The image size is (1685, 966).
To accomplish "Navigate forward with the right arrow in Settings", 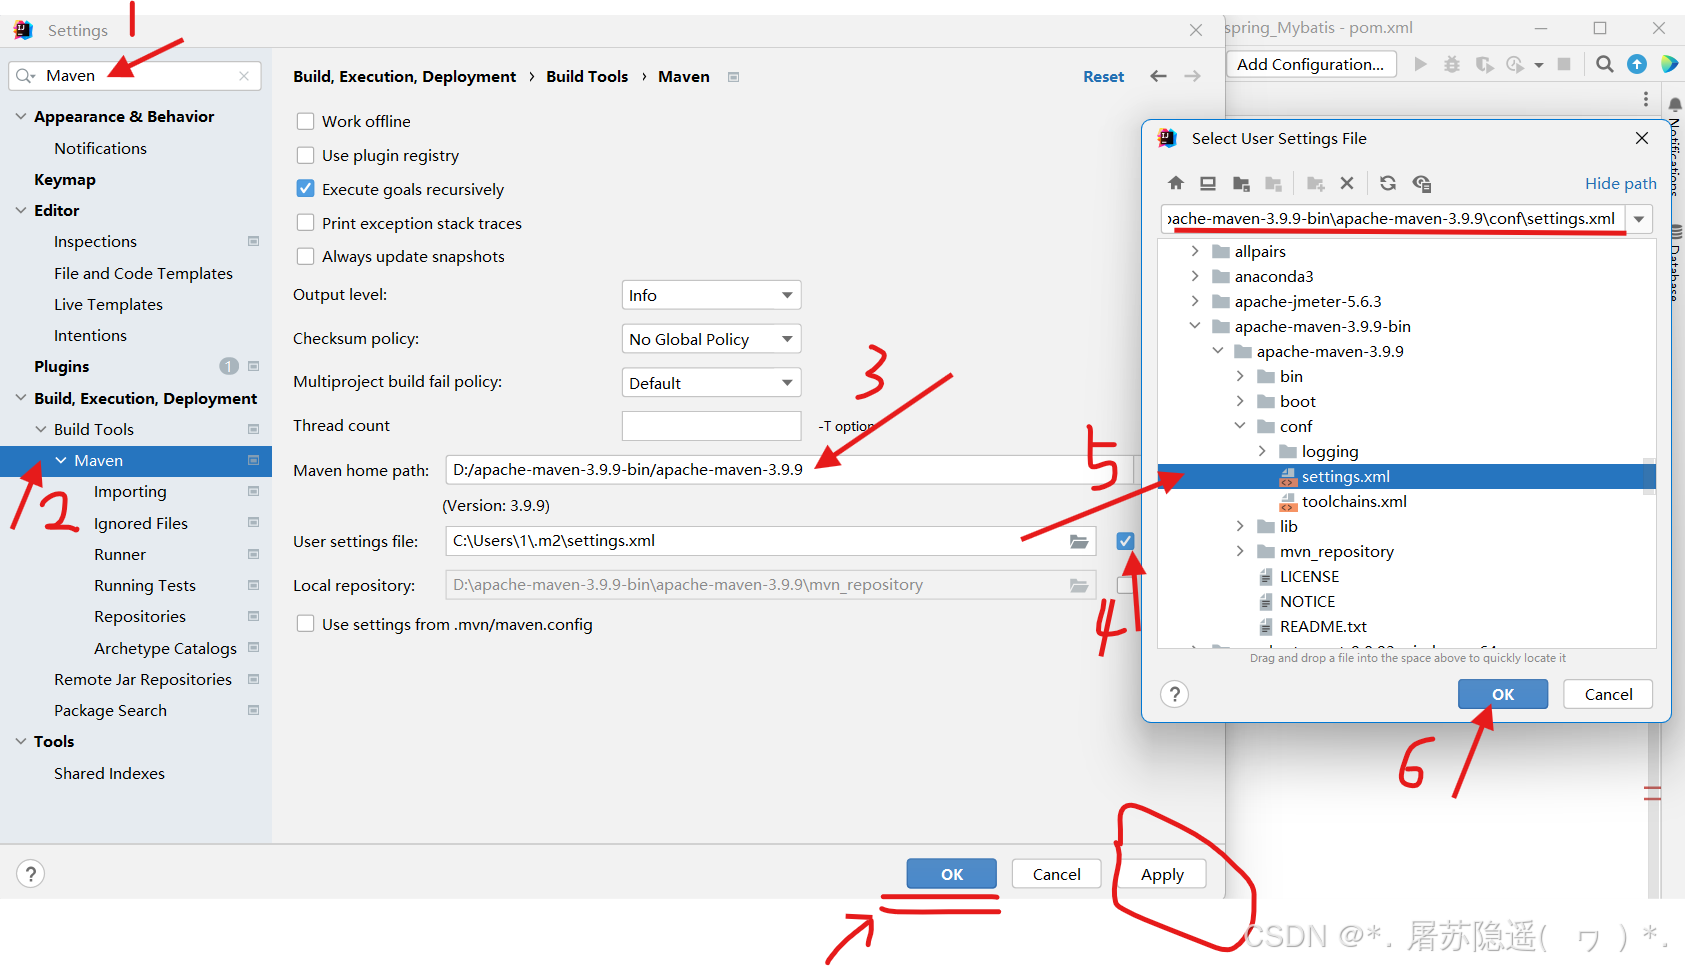I will click(1192, 76).
